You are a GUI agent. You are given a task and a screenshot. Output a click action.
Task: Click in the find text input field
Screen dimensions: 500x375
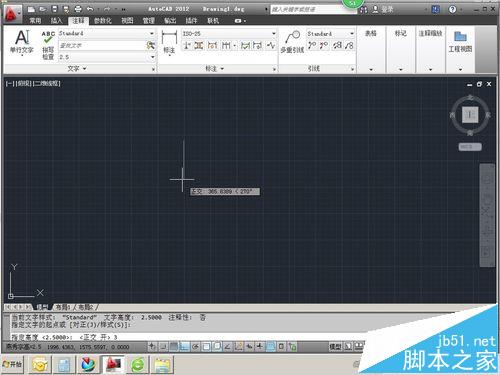coord(102,45)
